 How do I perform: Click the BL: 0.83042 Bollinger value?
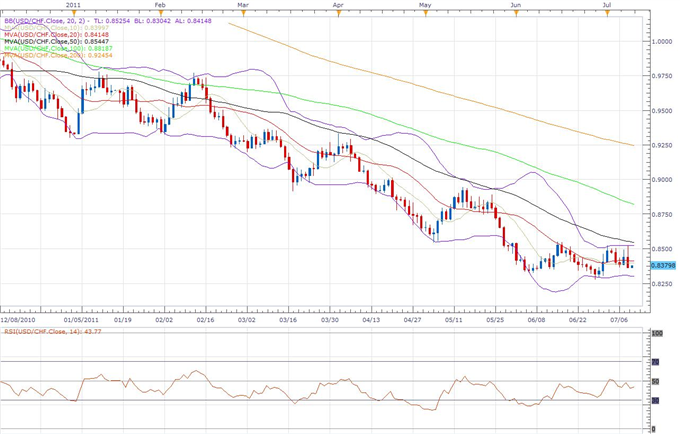coord(153,20)
